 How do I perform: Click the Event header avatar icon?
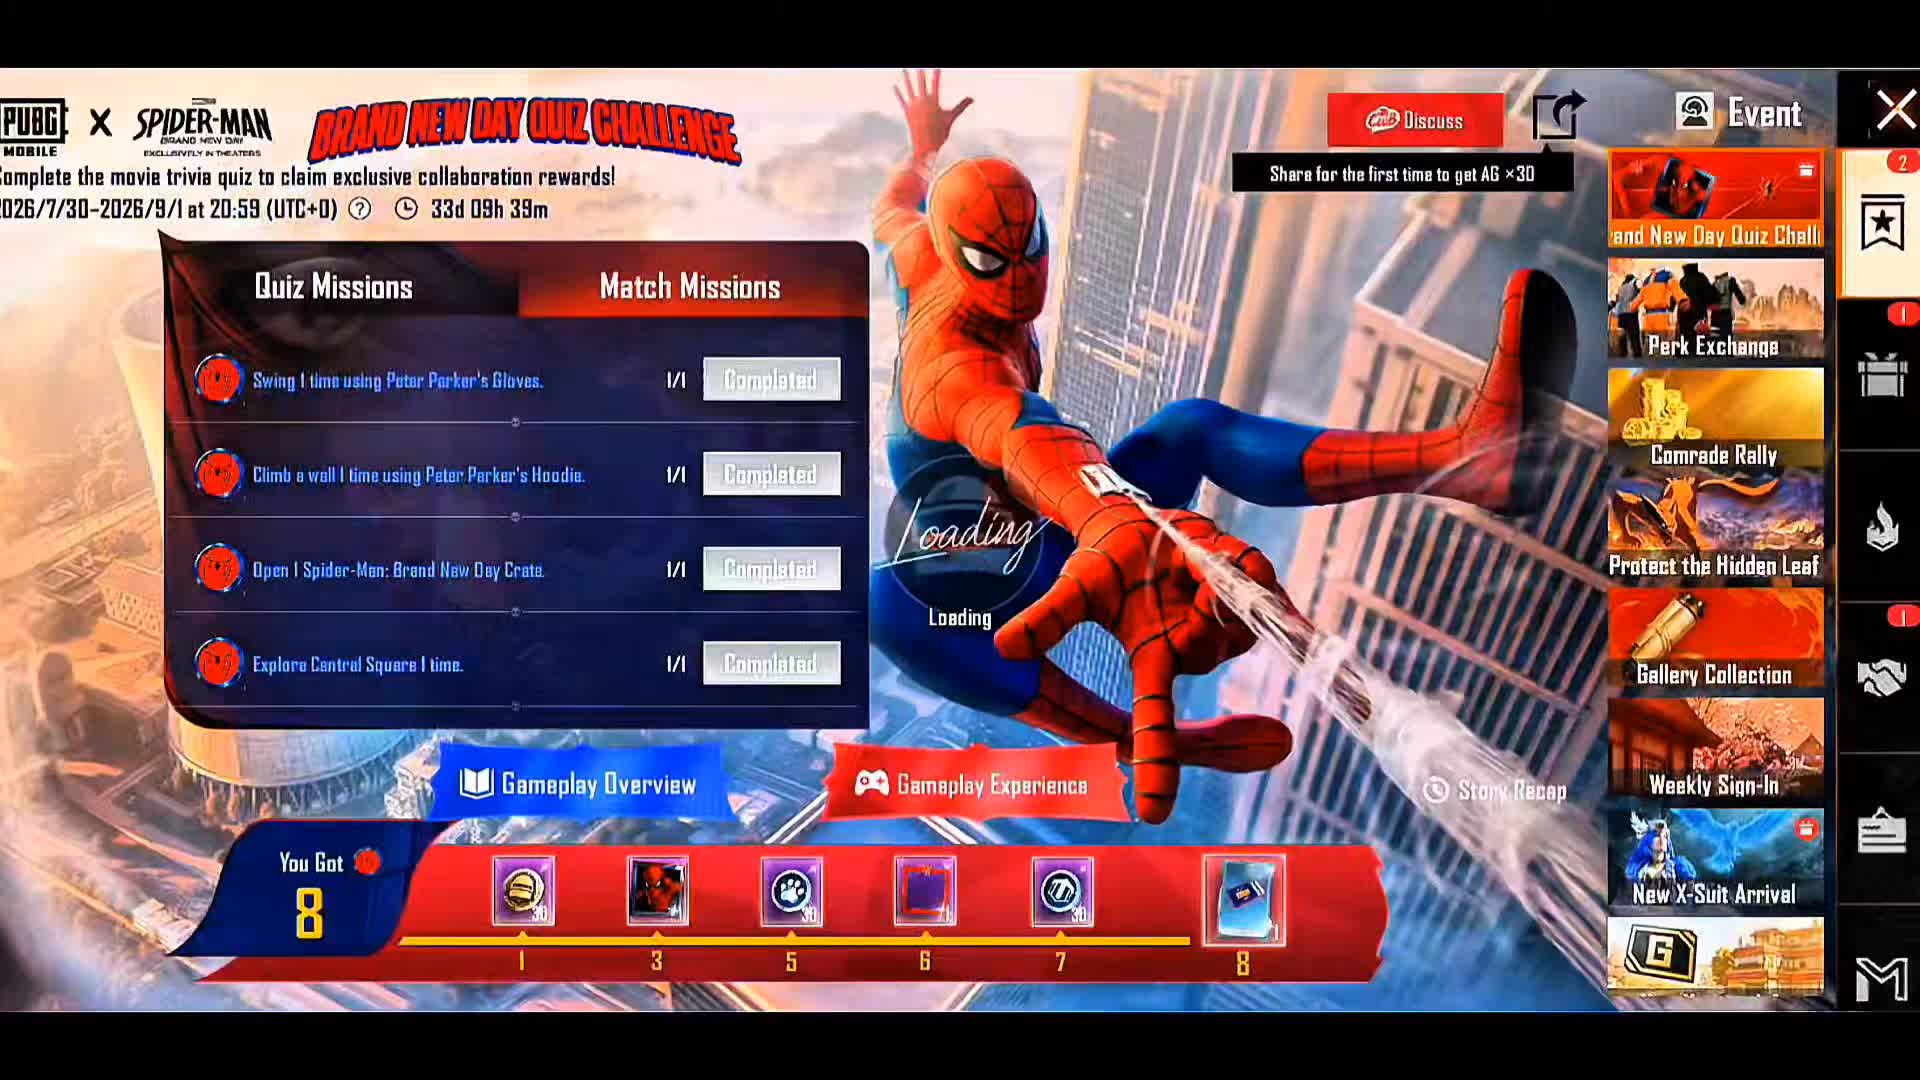click(x=1695, y=112)
